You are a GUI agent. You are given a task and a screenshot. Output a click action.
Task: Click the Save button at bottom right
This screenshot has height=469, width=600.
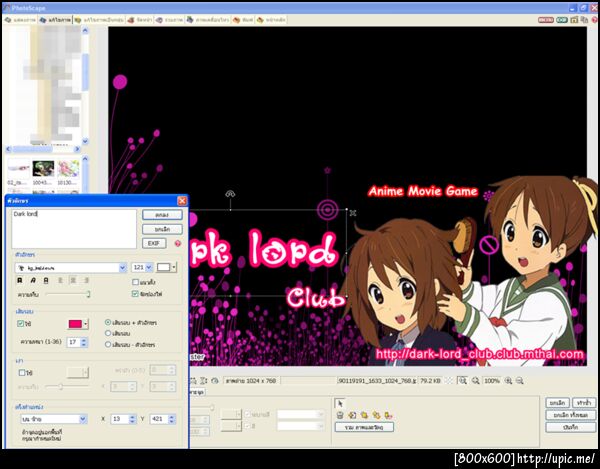[571, 427]
